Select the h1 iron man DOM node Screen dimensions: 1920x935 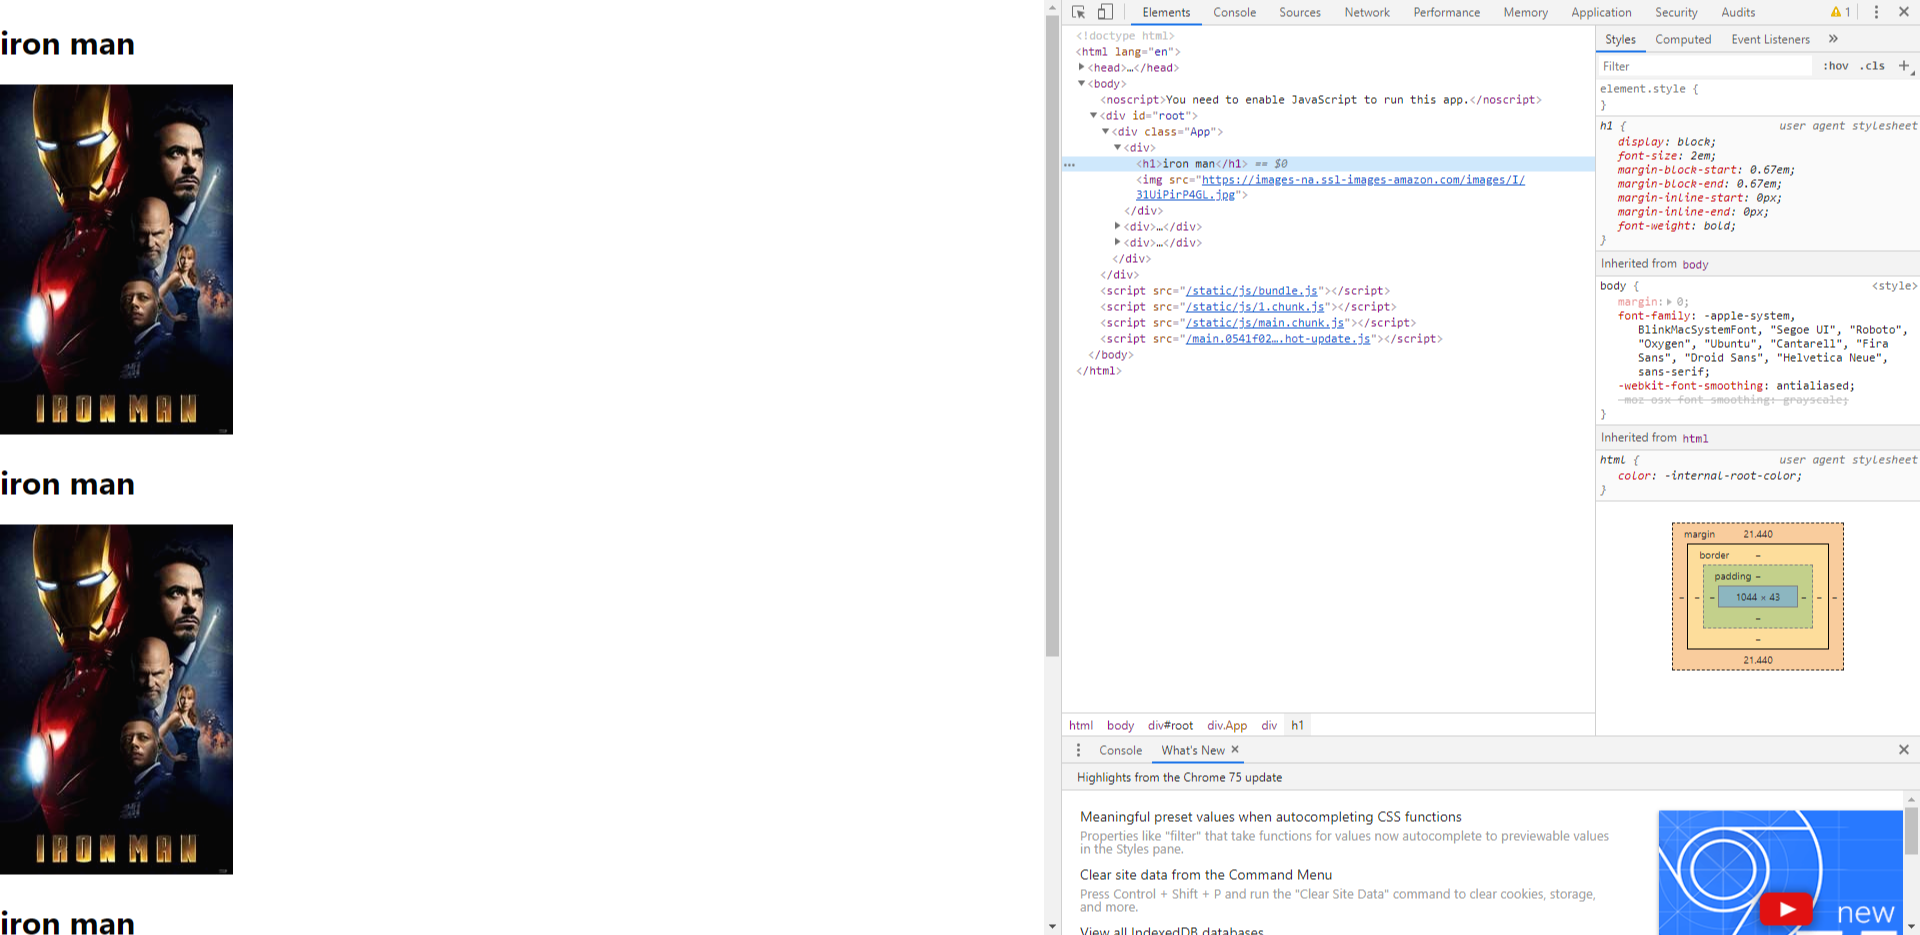(x=1328, y=163)
